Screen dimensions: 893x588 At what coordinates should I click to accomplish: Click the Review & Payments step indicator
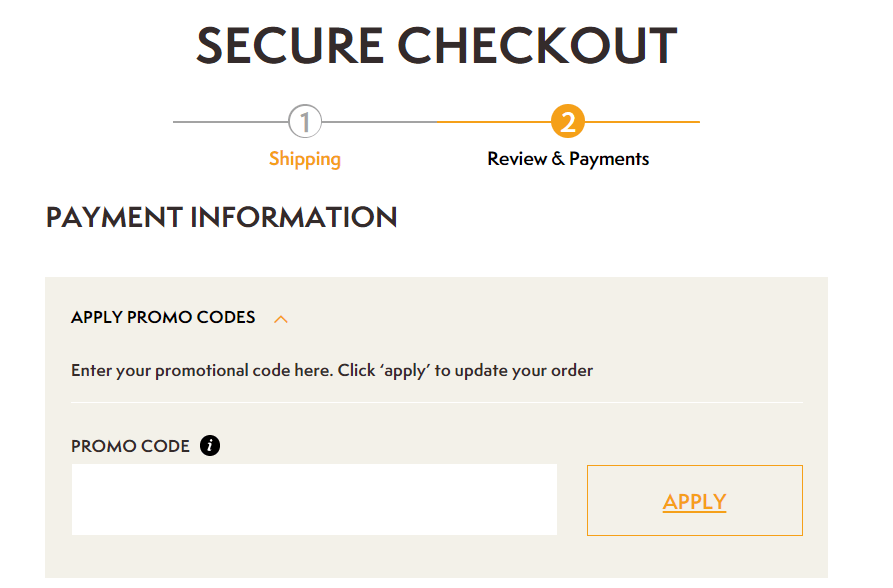coord(567,120)
